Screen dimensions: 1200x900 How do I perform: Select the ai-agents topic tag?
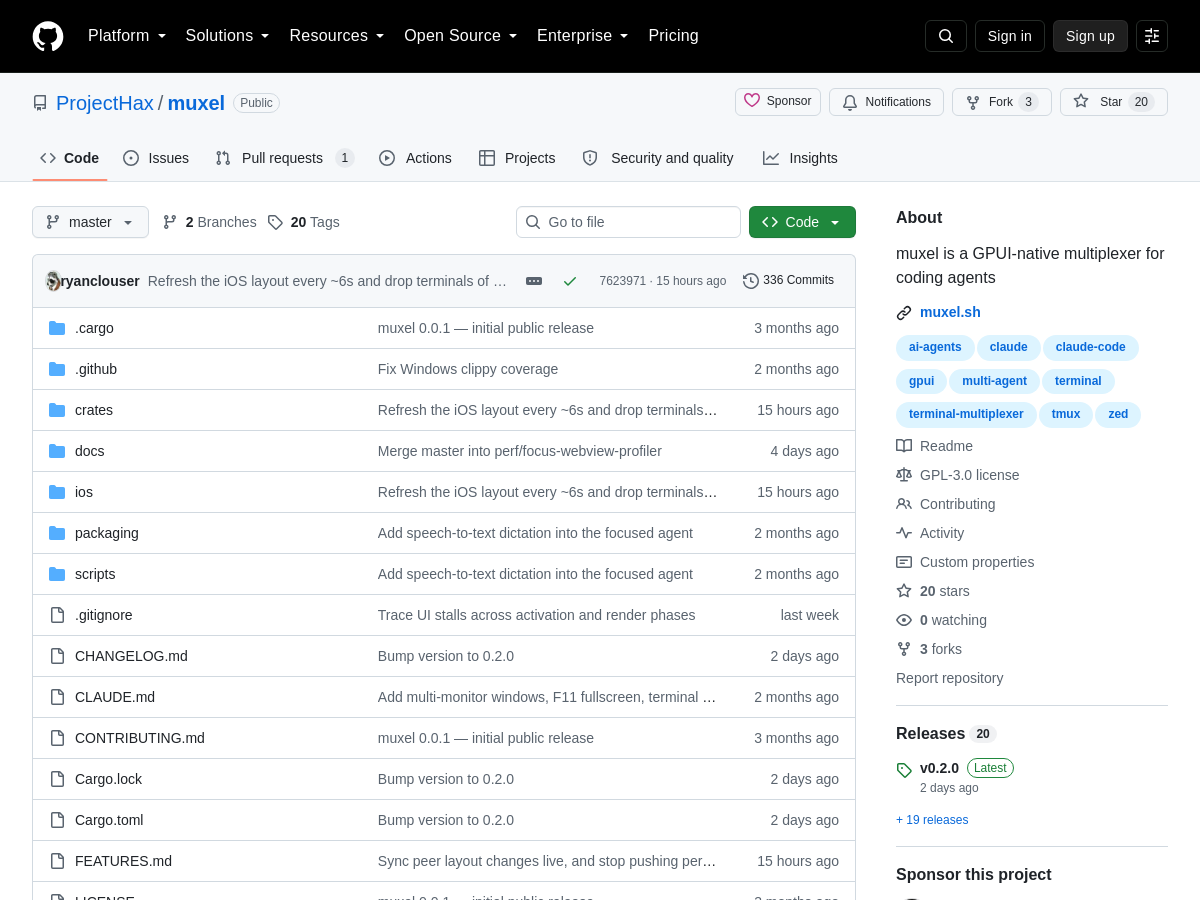pos(935,348)
